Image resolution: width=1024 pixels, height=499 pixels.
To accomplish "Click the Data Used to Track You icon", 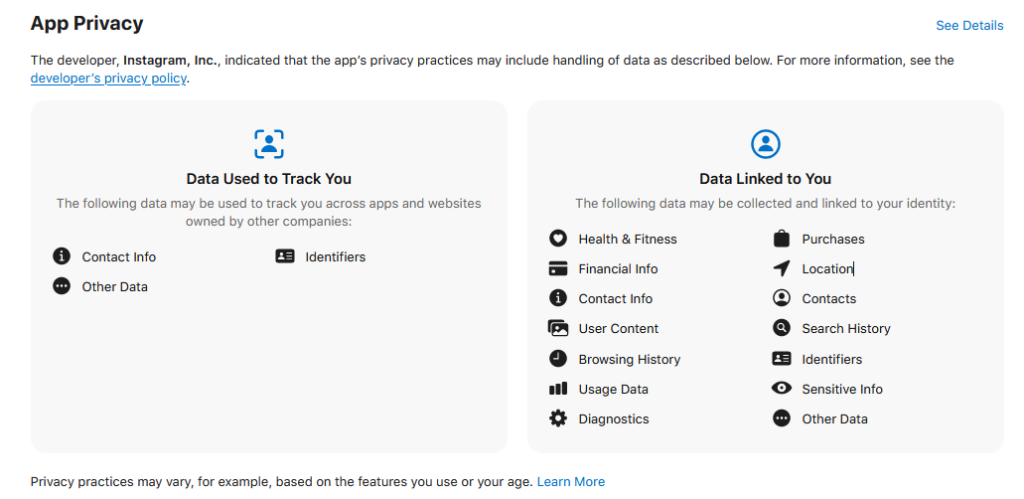I will point(269,143).
